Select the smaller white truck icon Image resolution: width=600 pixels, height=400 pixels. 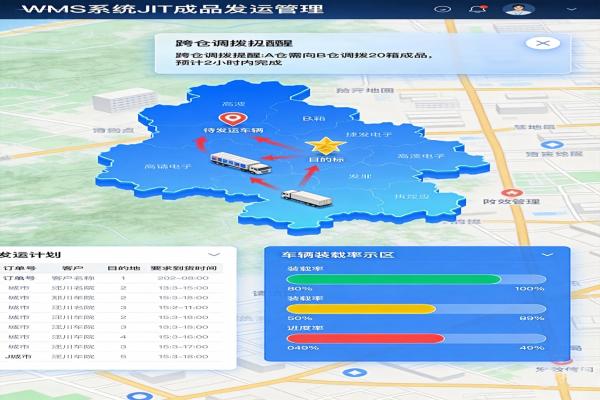pos(307,198)
